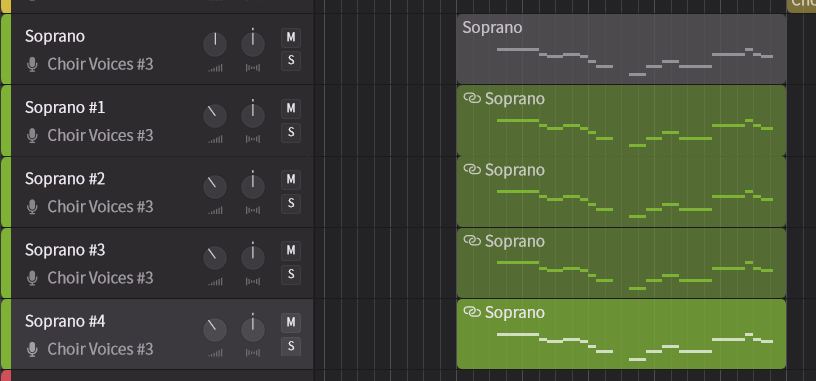Mute the Soprano #3 track

click(291, 251)
